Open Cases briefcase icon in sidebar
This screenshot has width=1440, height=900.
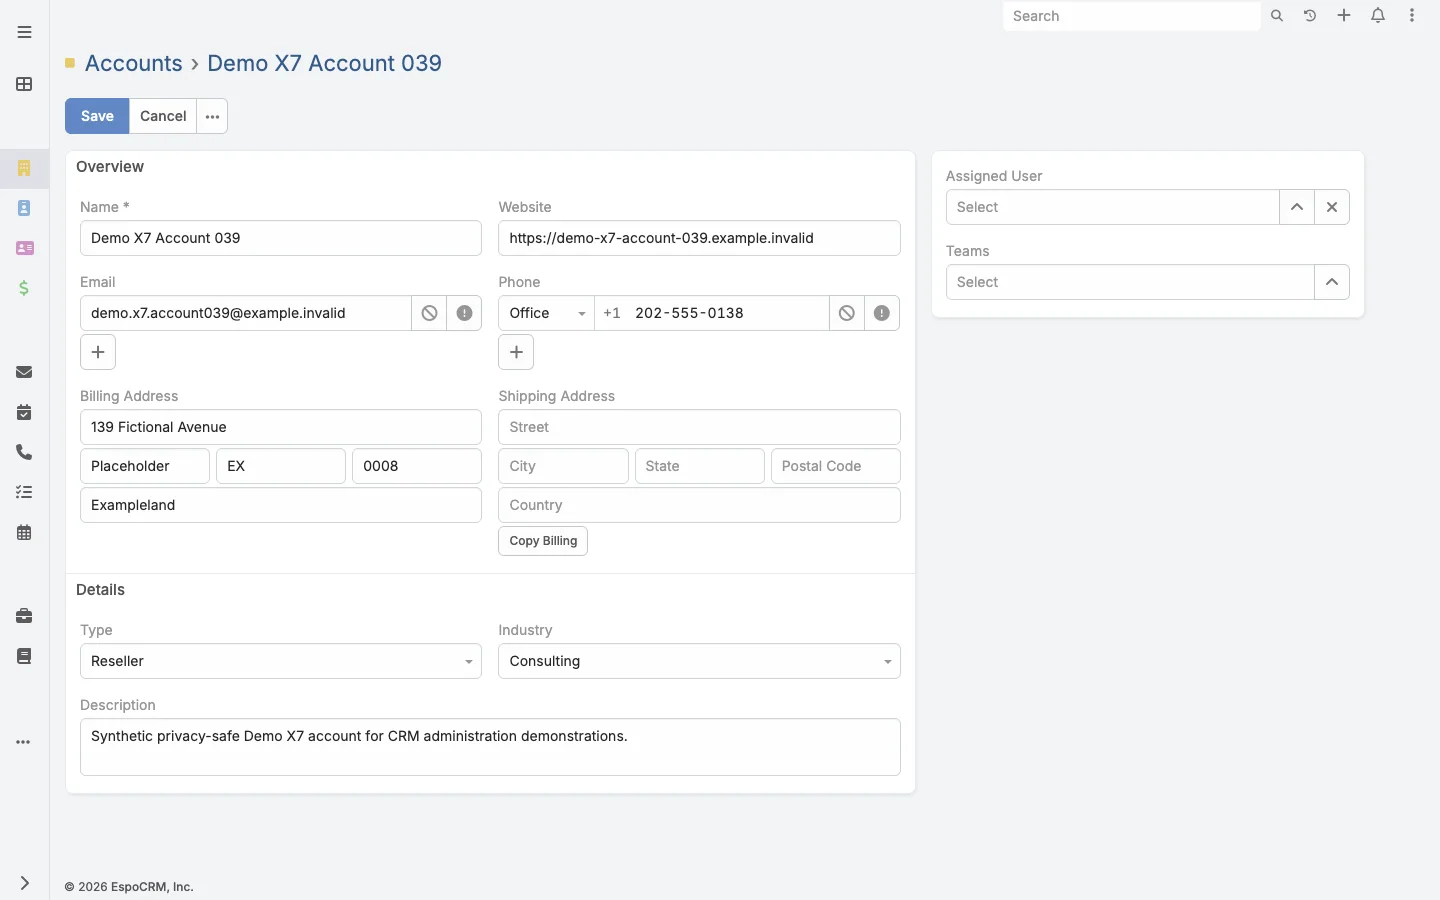point(24,616)
